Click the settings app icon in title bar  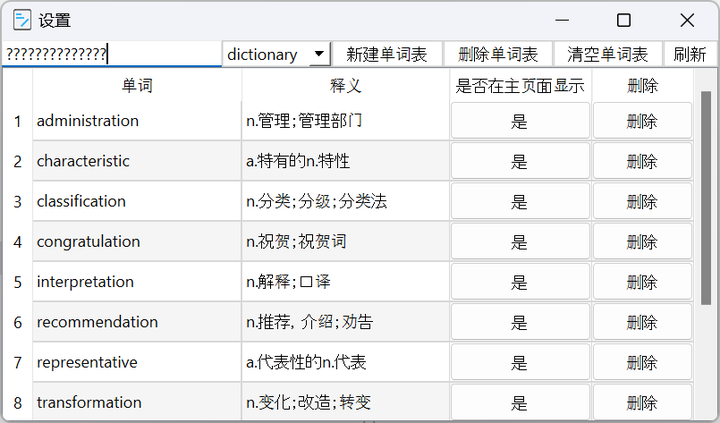[20, 20]
